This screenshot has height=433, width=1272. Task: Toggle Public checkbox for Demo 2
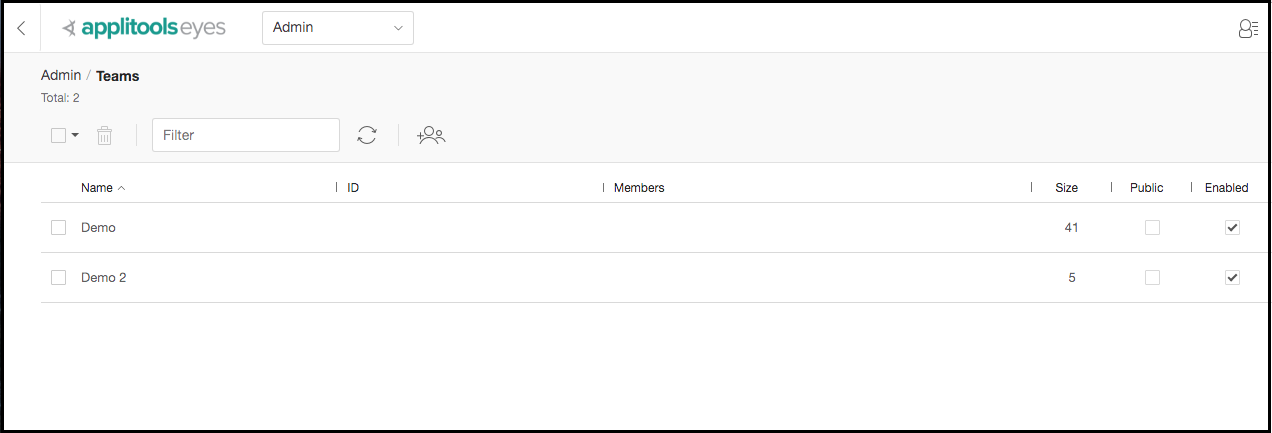(1152, 278)
